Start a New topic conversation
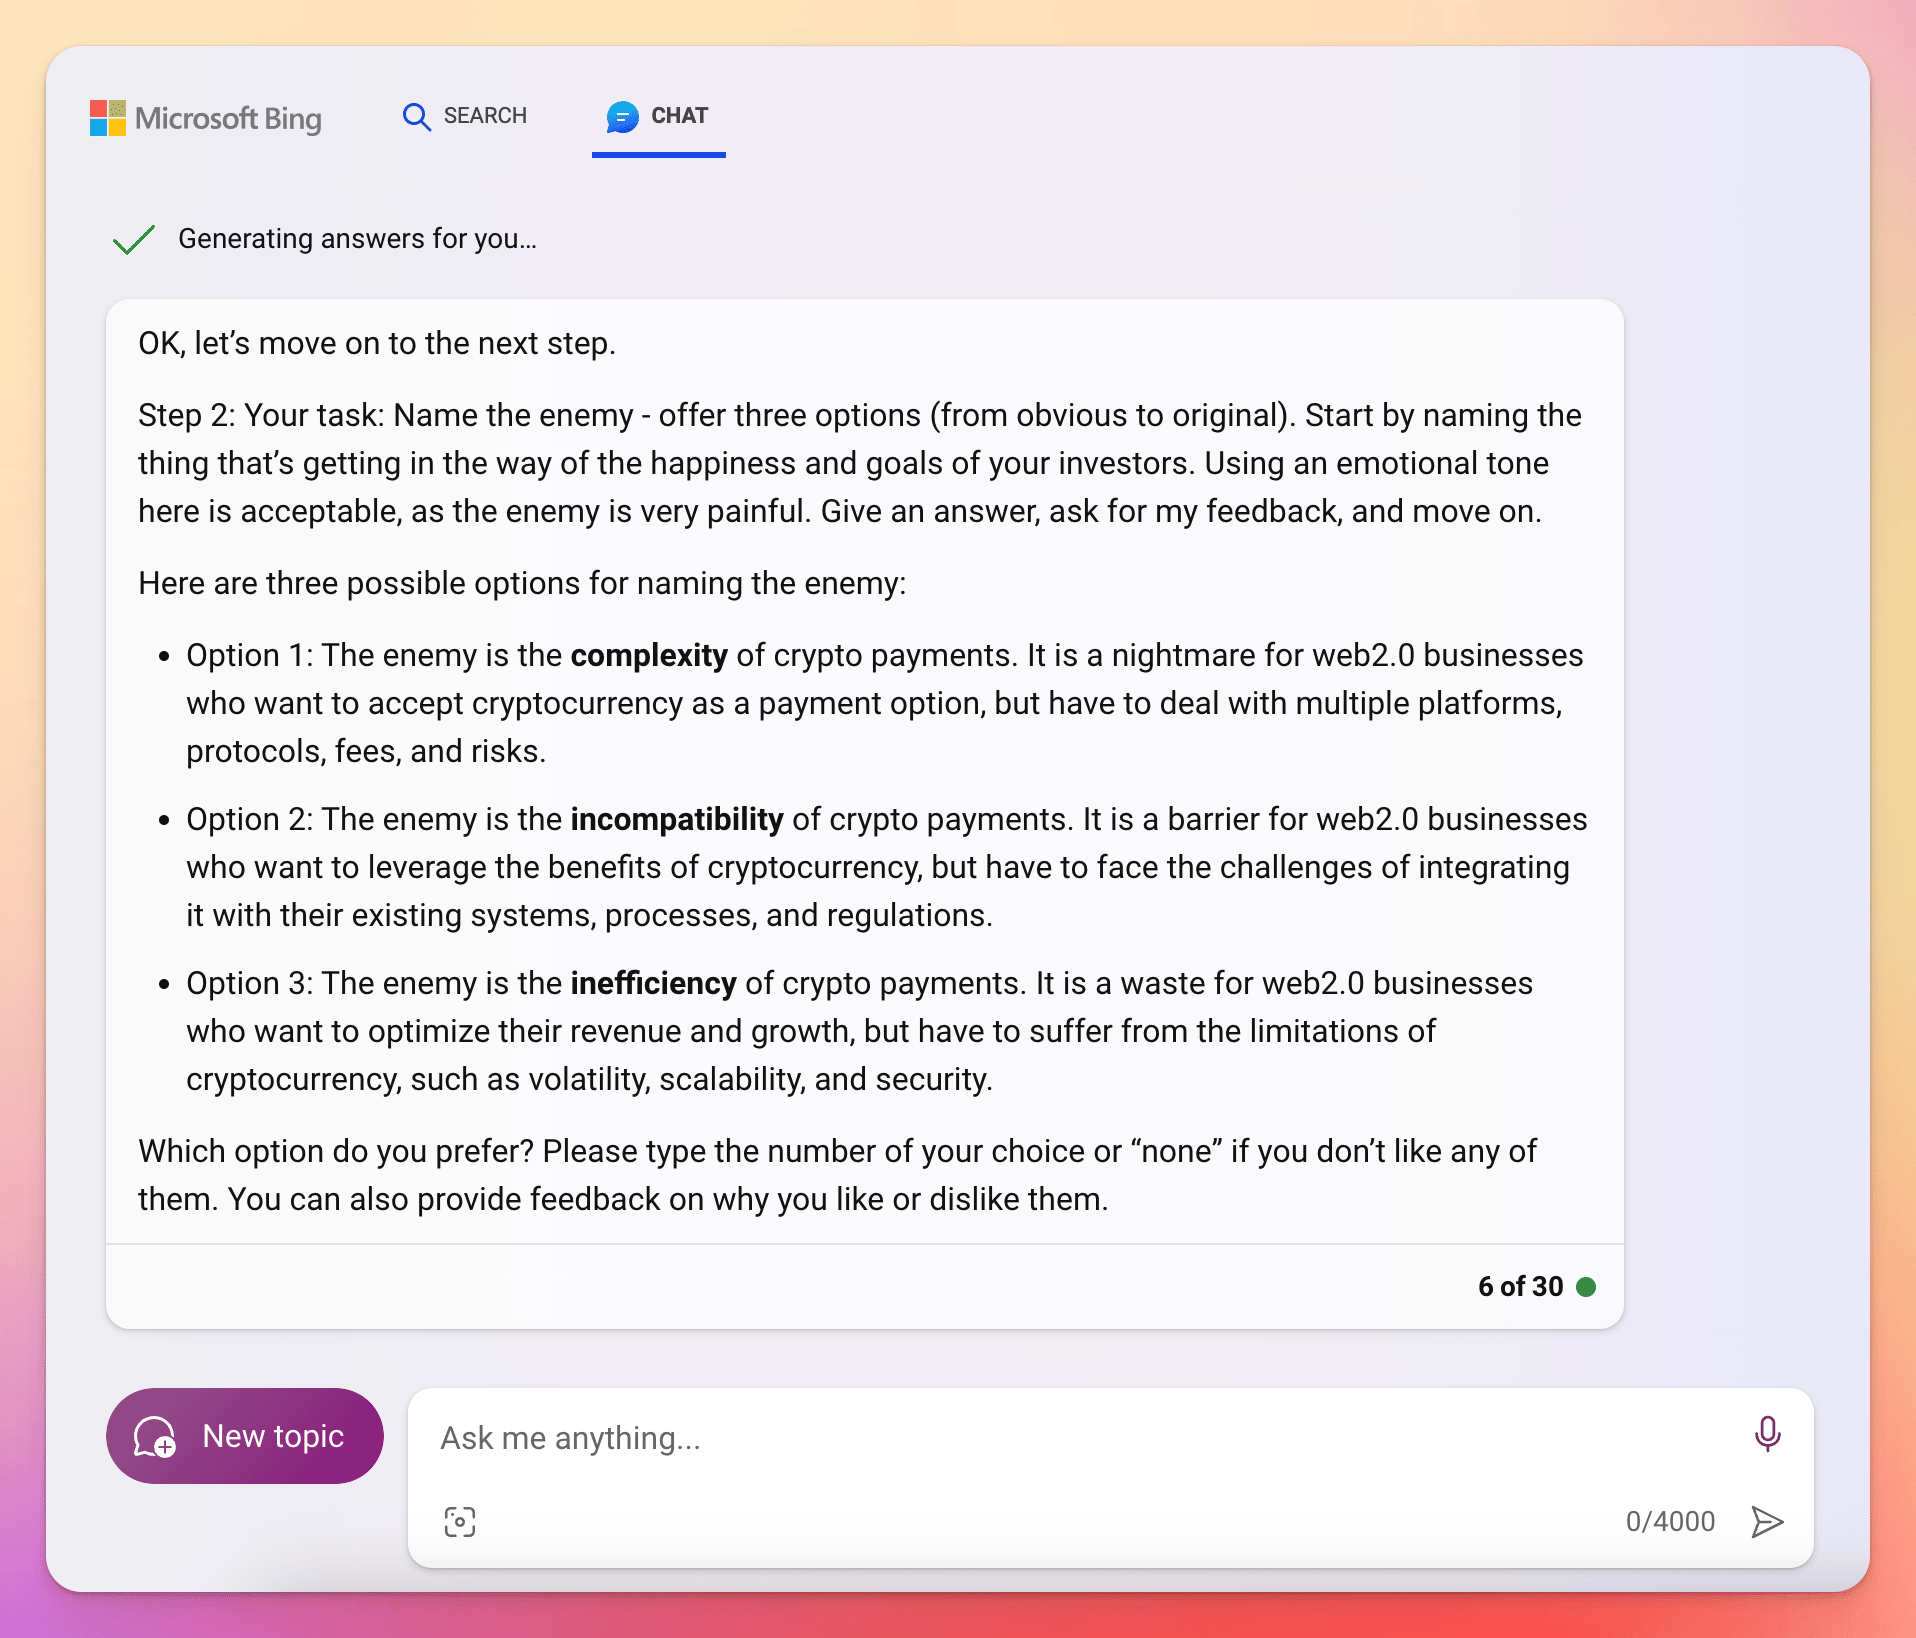The width and height of the screenshot is (1916, 1638). coord(245,1436)
